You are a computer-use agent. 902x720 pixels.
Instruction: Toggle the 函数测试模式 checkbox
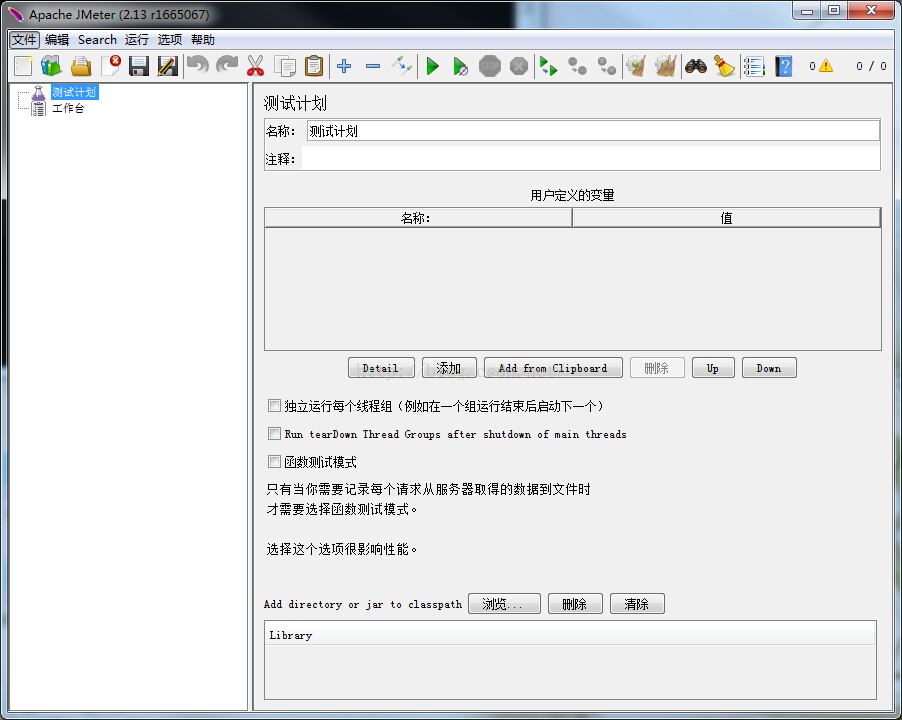tap(274, 461)
